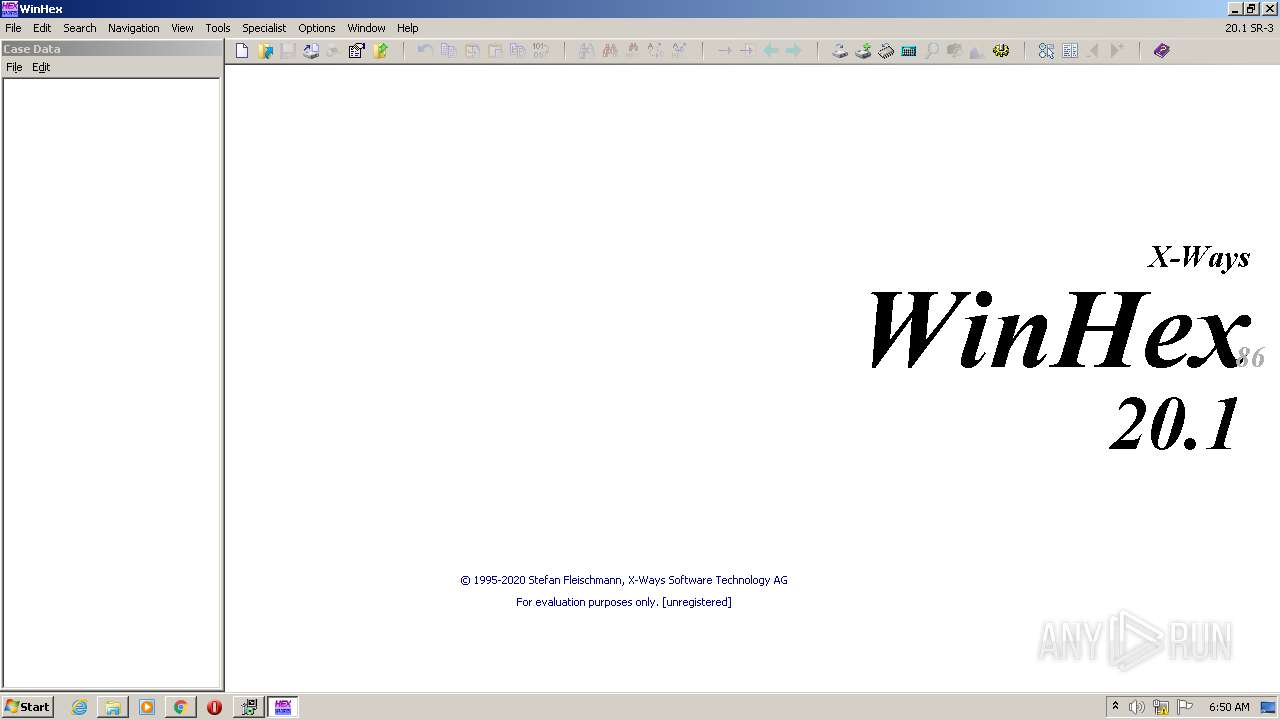Open the Search menu
This screenshot has height=720, width=1280.
click(80, 28)
